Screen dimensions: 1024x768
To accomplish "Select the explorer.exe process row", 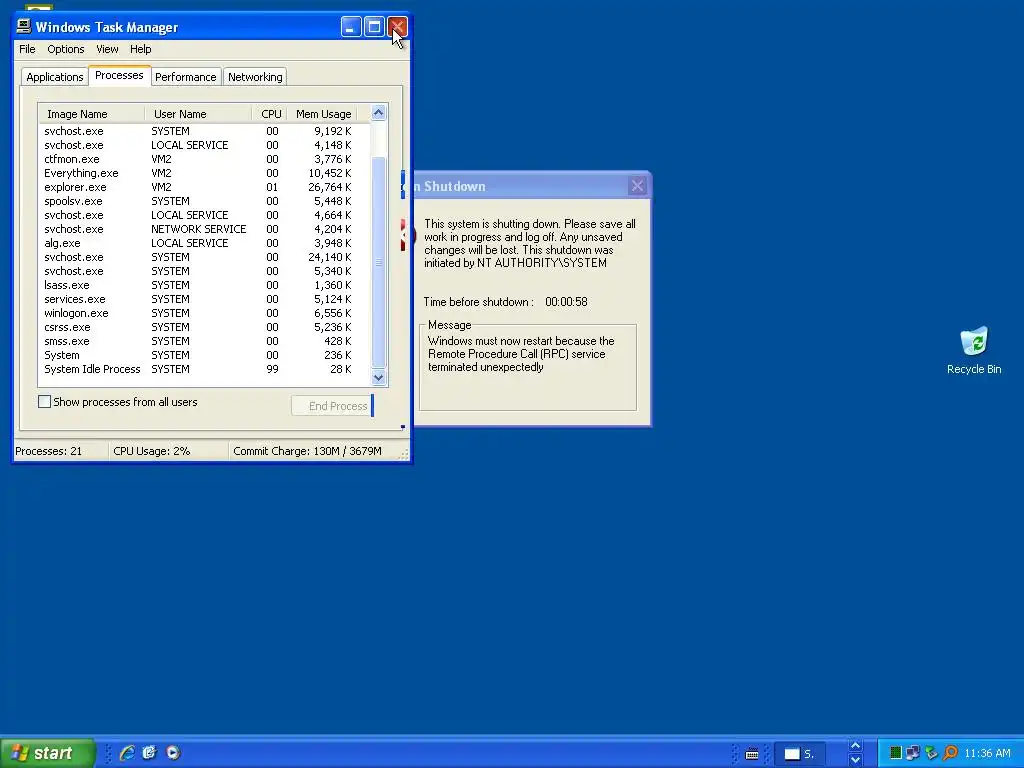I will [x=204, y=187].
